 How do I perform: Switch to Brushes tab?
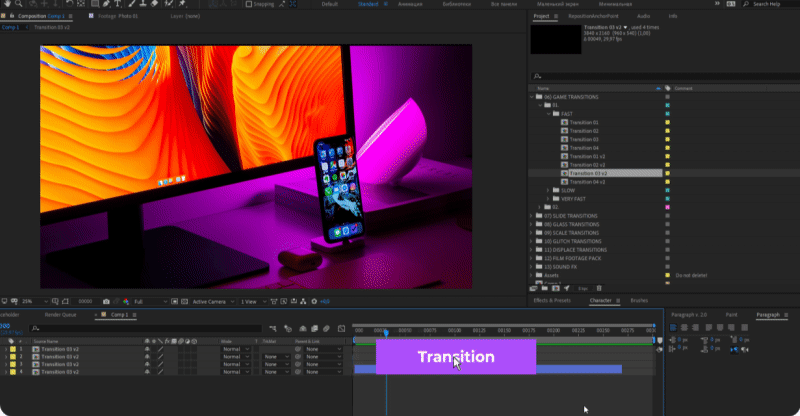(x=639, y=301)
